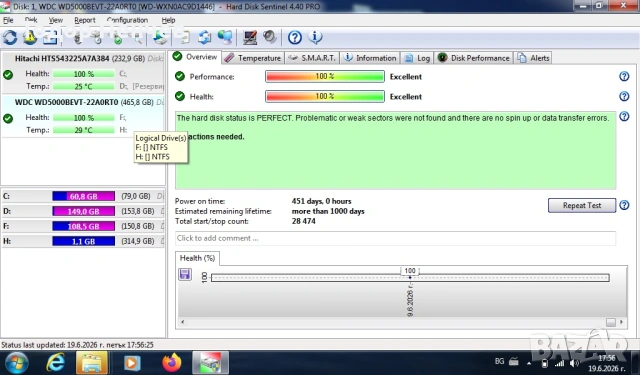Image resolution: width=640 pixels, height=375 pixels.
Task: Click the save floppy icon in Health graph
Action: click(185, 274)
